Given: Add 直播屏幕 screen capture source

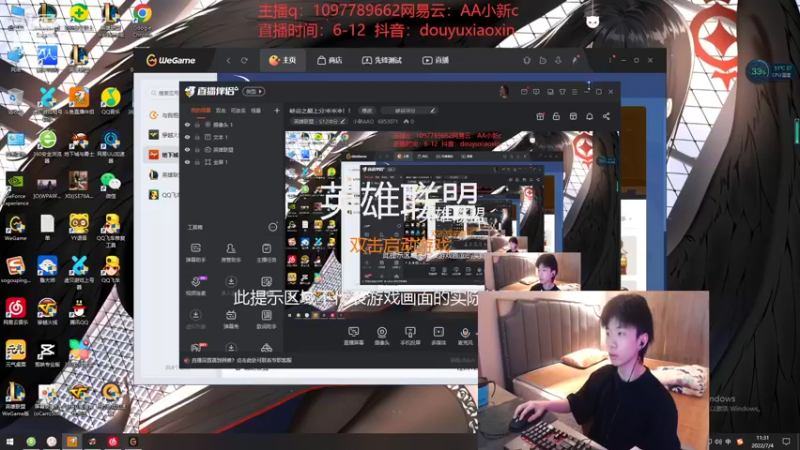Looking at the screenshot, I should (354, 336).
